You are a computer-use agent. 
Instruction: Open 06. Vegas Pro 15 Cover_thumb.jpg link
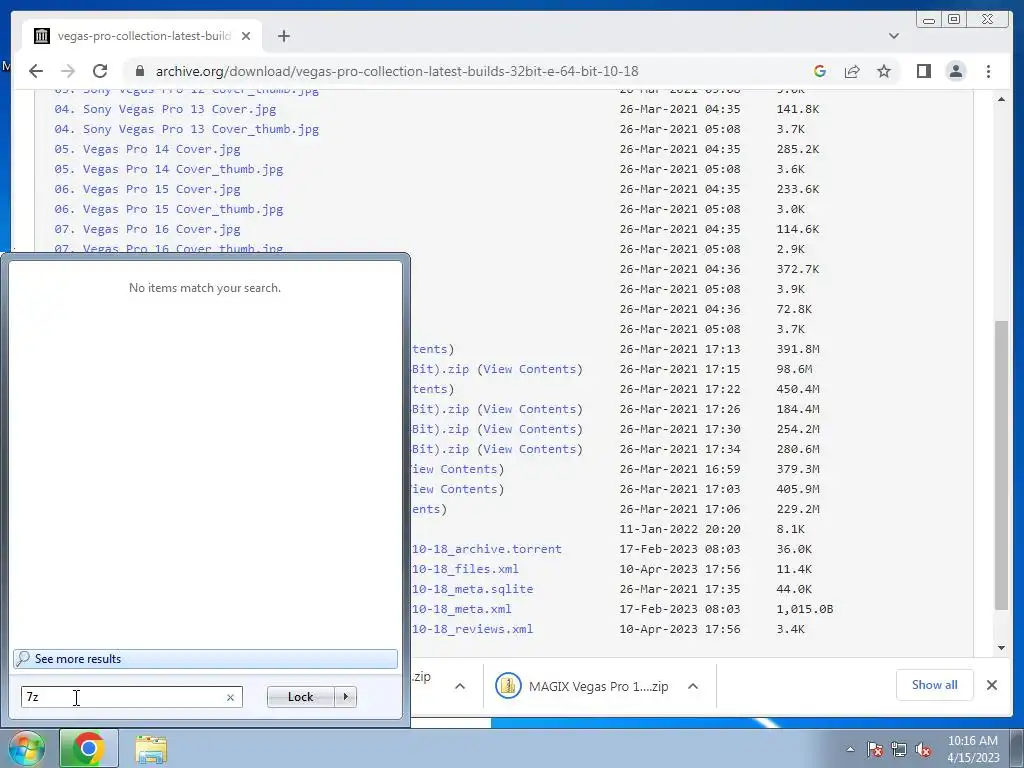(169, 209)
